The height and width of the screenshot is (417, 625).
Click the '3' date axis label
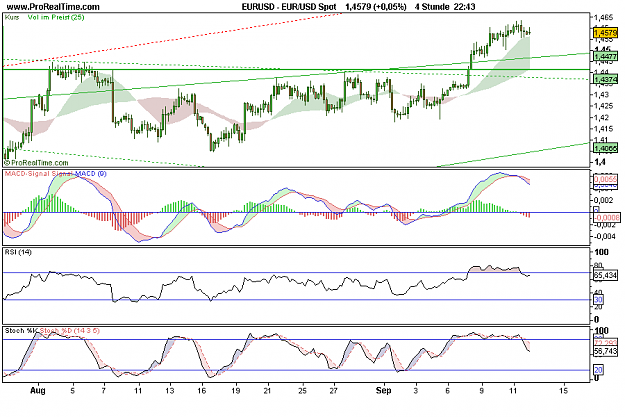416,390
